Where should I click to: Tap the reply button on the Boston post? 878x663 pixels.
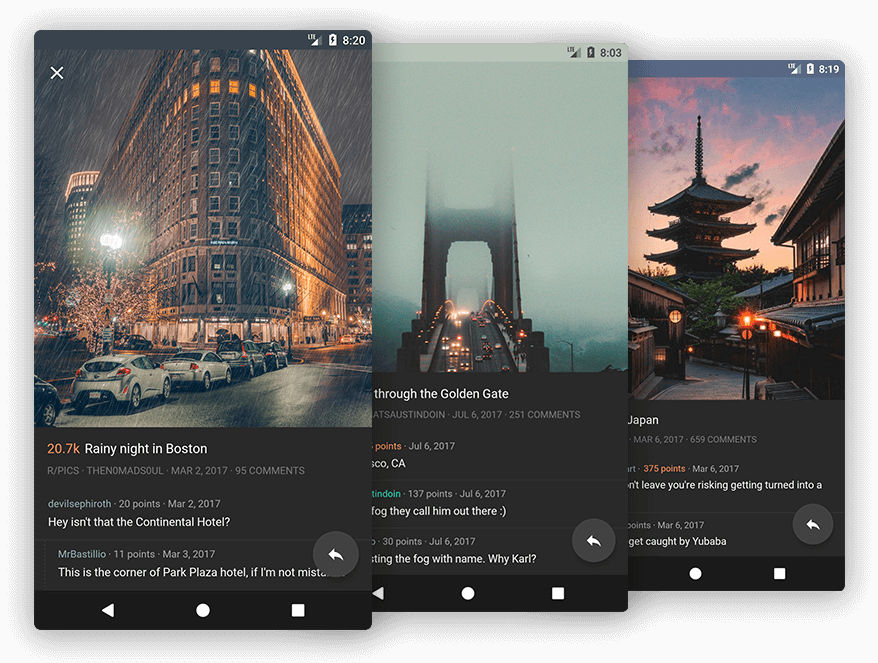[x=335, y=554]
